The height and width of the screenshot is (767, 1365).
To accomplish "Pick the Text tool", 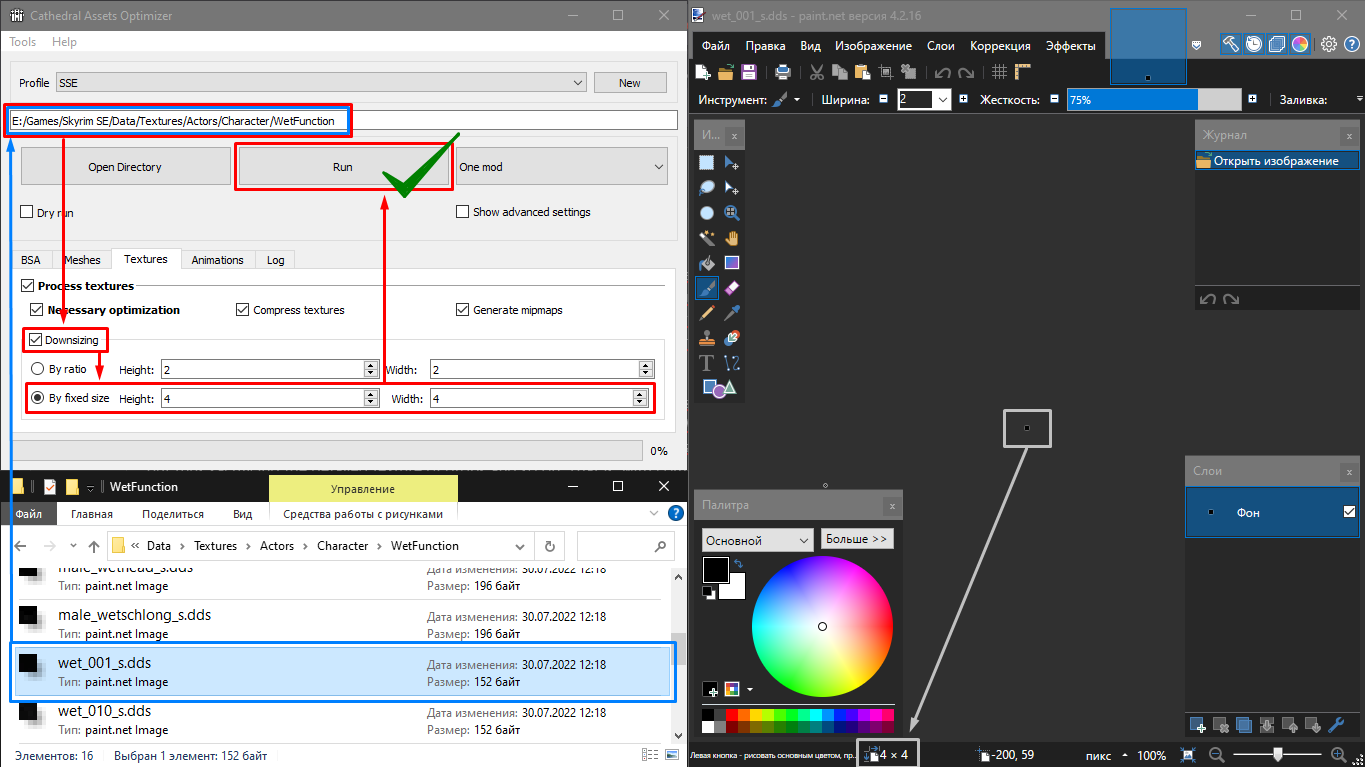I will pos(707,363).
